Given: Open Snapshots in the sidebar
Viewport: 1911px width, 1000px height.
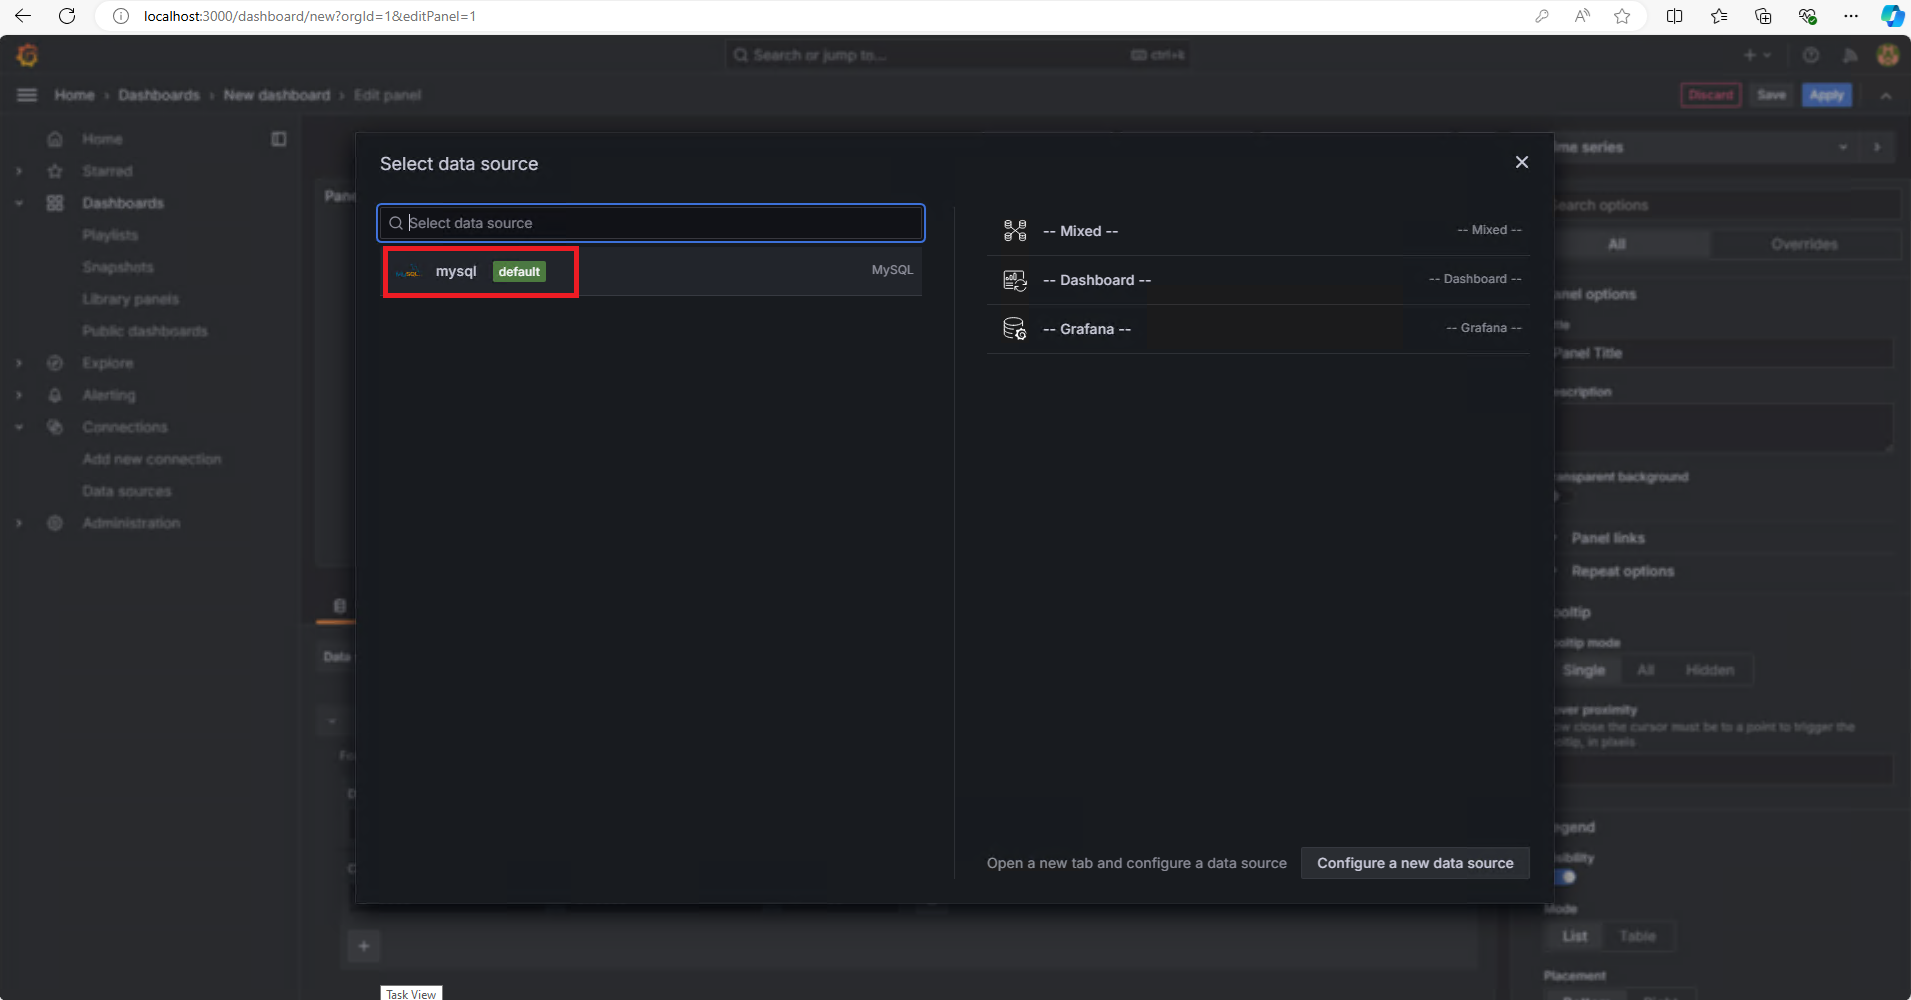Looking at the screenshot, I should 118,267.
